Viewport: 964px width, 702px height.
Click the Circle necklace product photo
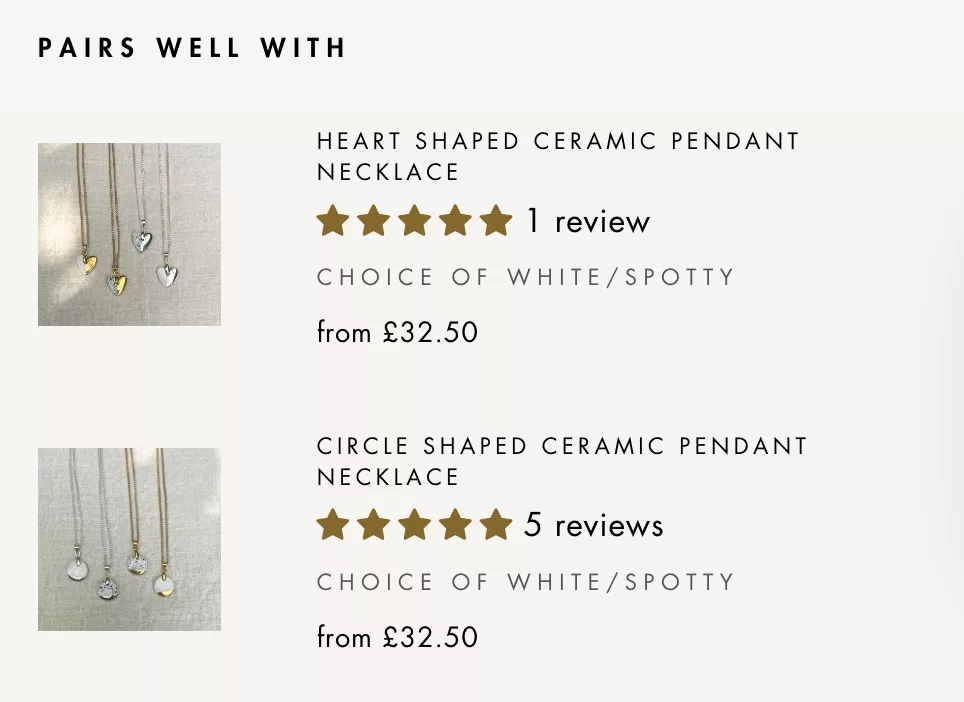[x=129, y=538]
